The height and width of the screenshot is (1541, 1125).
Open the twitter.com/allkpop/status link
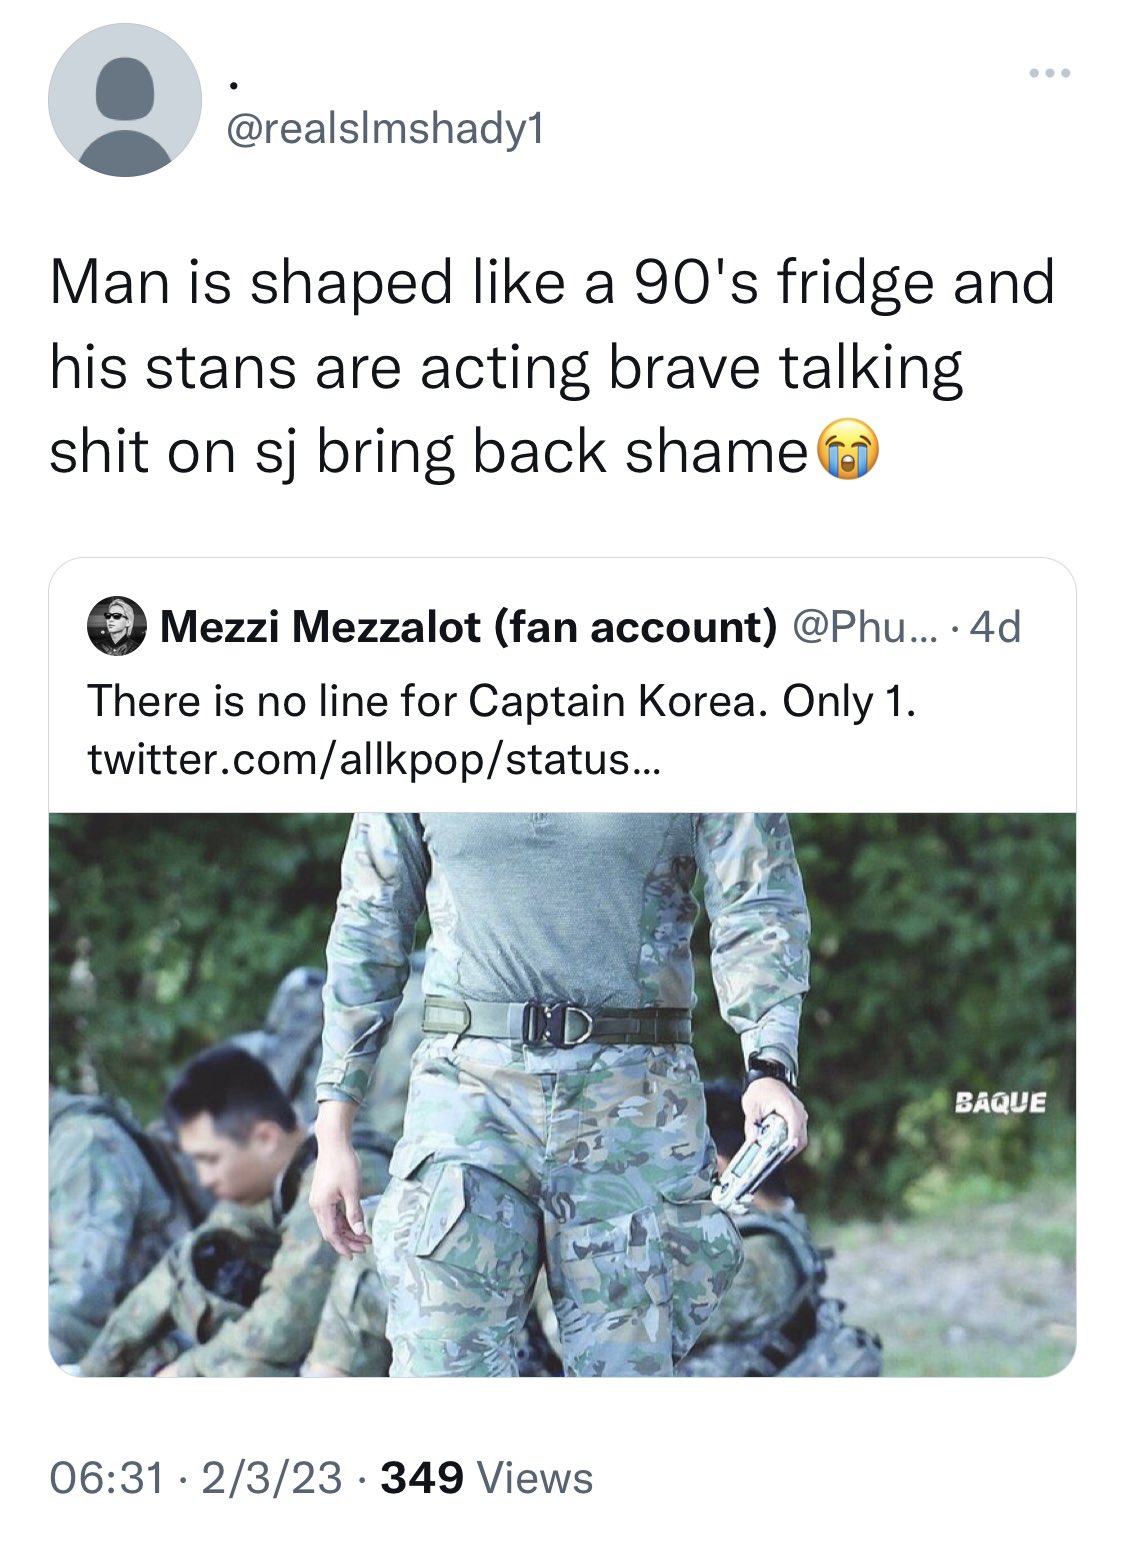tap(374, 759)
